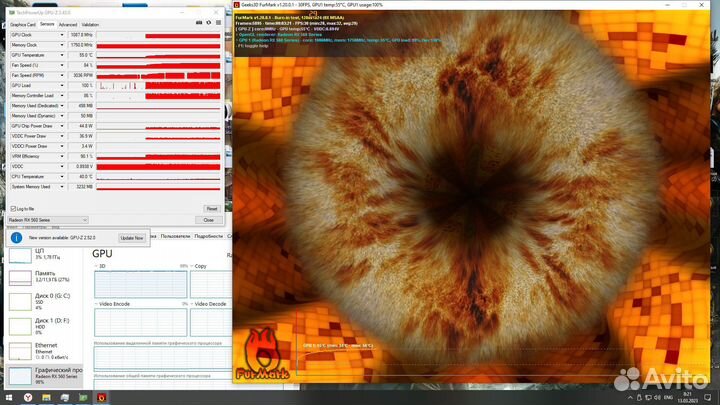
Task: Open the Пользователи tab in Task Manager
Action: [x=175, y=236]
